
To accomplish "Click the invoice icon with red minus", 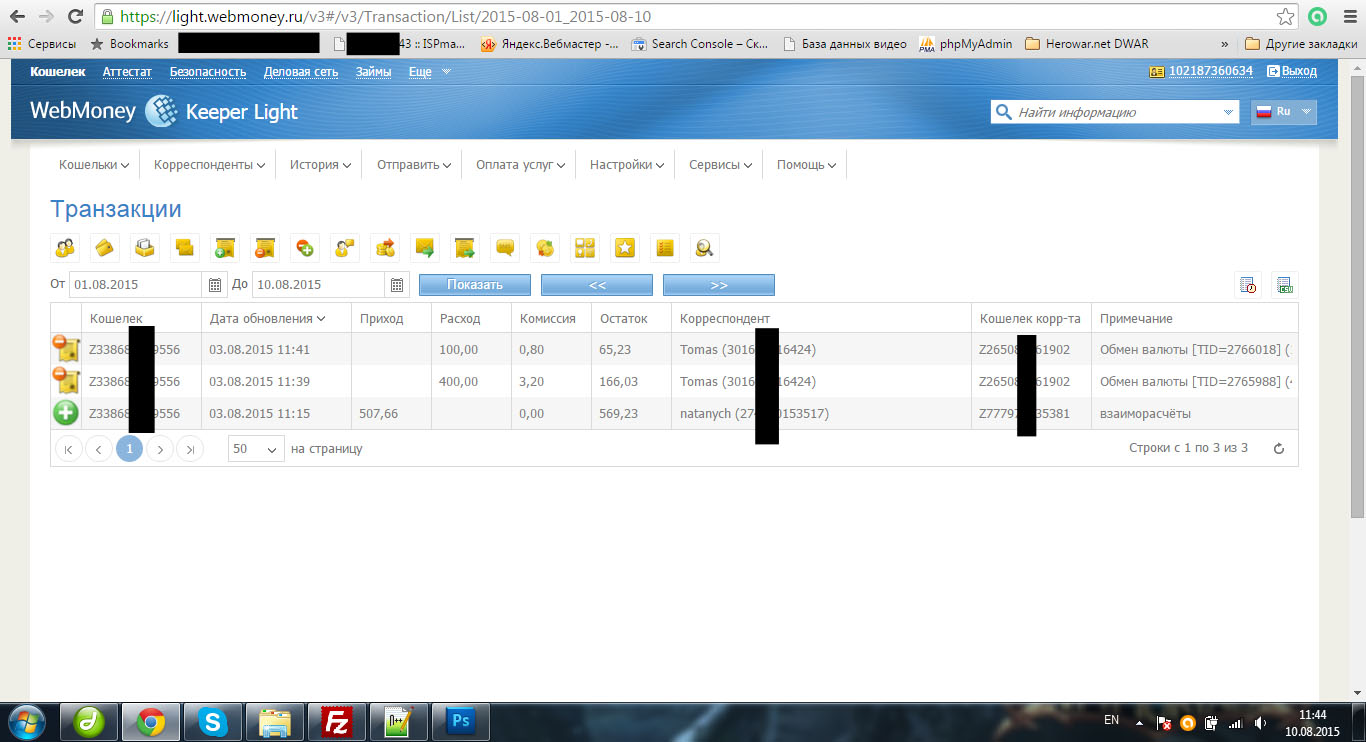I will click(x=265, y=248).
